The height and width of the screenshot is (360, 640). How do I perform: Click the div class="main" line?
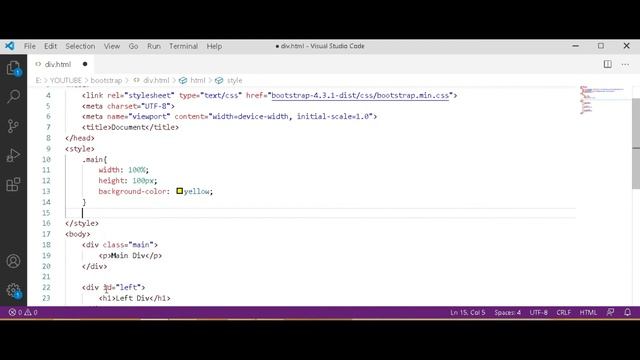[120, 244]
